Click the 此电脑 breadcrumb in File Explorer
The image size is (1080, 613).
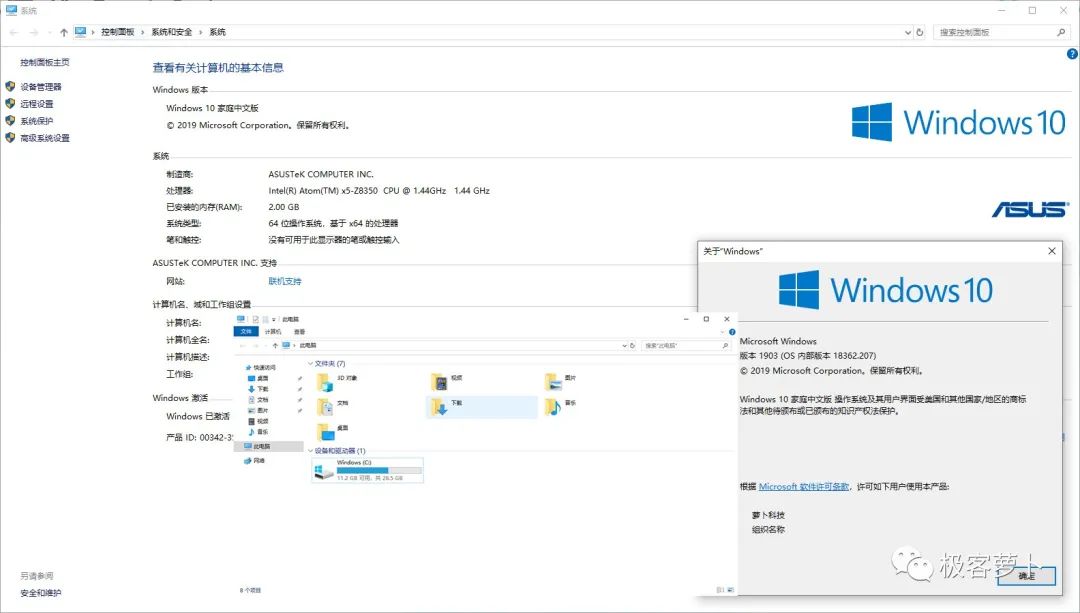coord(308,346)
